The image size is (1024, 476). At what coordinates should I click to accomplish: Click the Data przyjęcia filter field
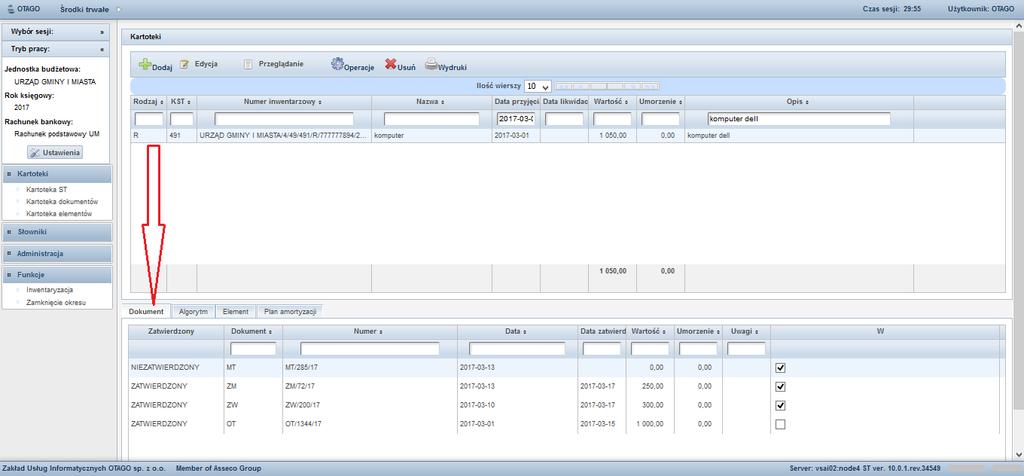pos(516,119)
